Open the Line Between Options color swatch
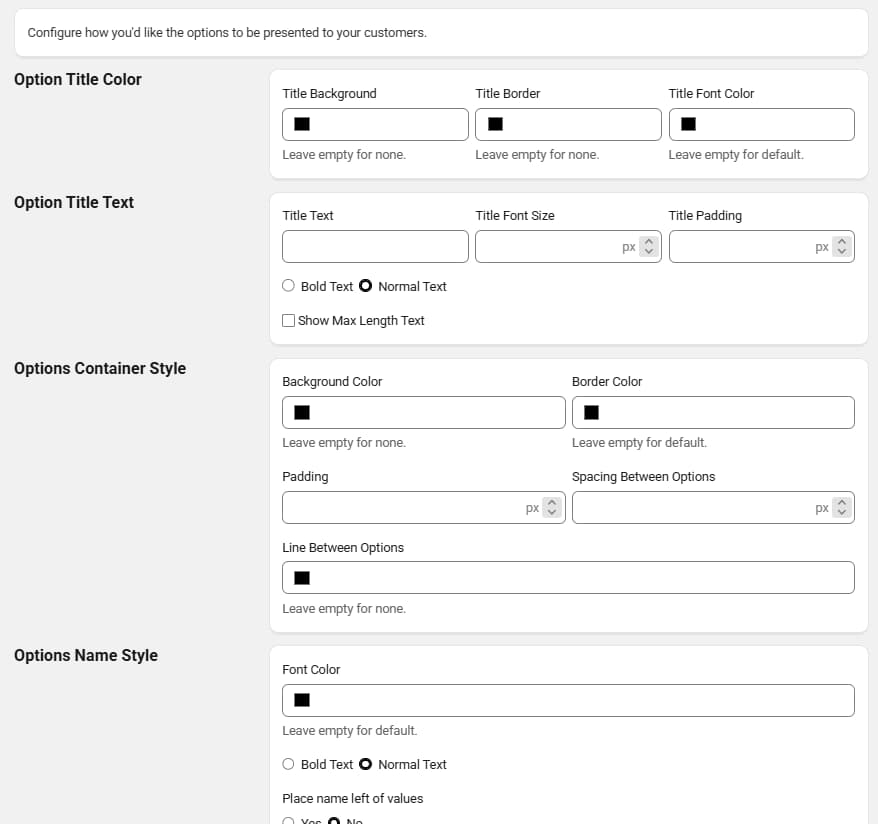Screen dimensions: 878x824 click(302, 578)
